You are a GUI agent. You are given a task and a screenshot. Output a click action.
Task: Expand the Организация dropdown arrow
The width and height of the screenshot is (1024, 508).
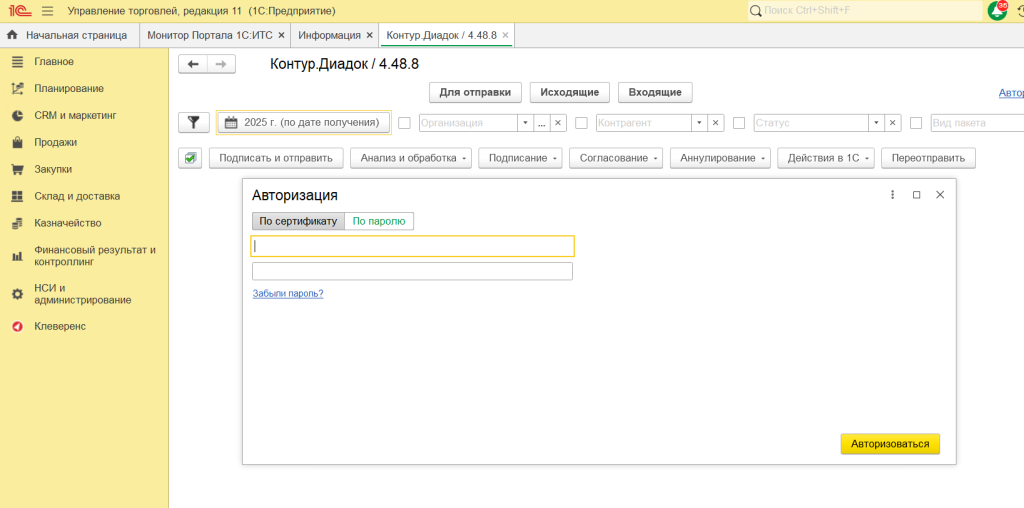pyautogui.click(x=526, y=123)
